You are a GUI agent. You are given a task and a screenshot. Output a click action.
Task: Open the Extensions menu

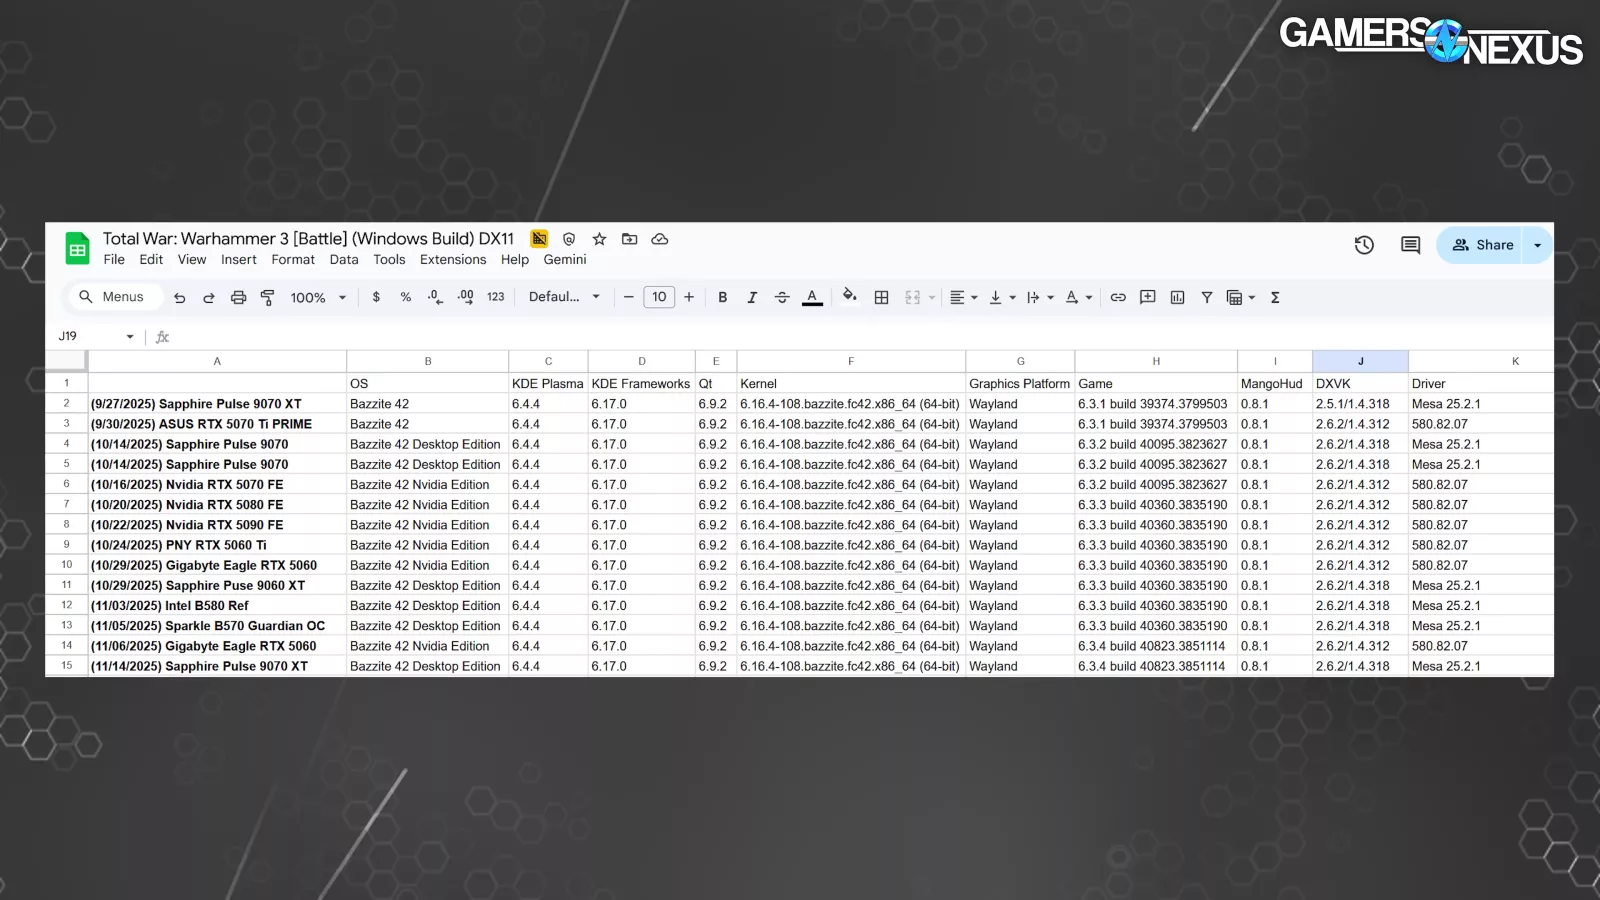click(x=452, y=260)
